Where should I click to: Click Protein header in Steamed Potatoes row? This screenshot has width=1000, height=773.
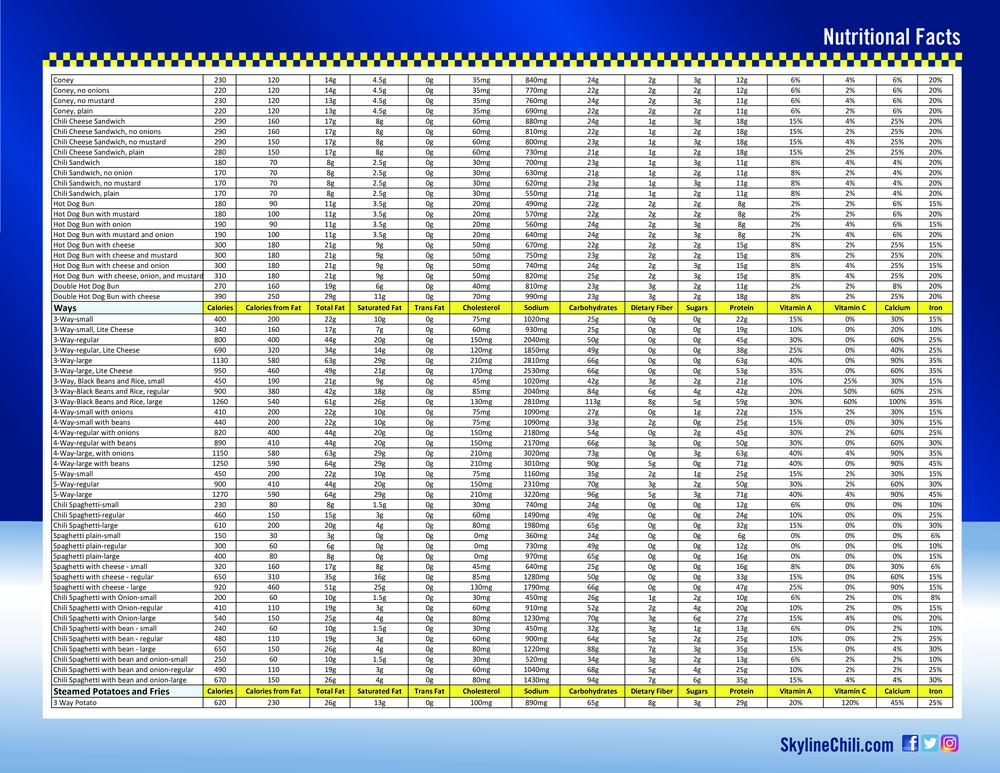(741, 691)
